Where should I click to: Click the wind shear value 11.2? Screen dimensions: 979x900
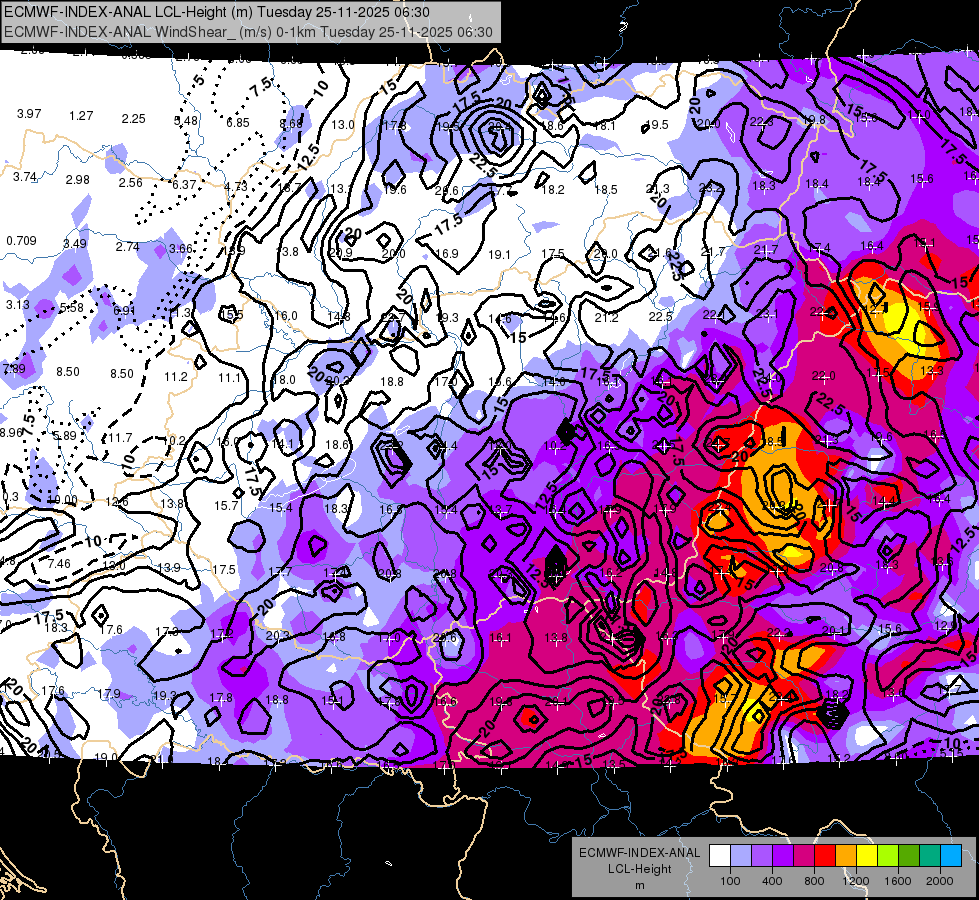(176, 377)
